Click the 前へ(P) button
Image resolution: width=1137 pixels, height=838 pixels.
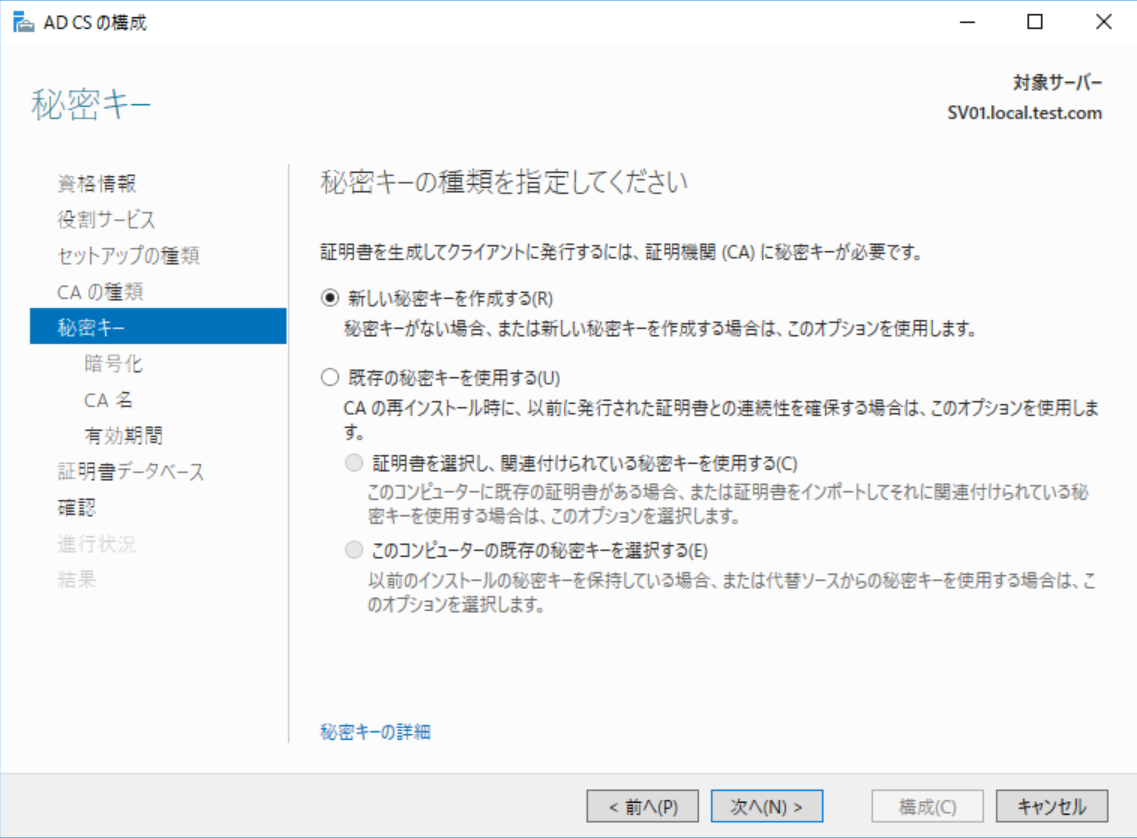pyautogui.click(x=642, y=806)
